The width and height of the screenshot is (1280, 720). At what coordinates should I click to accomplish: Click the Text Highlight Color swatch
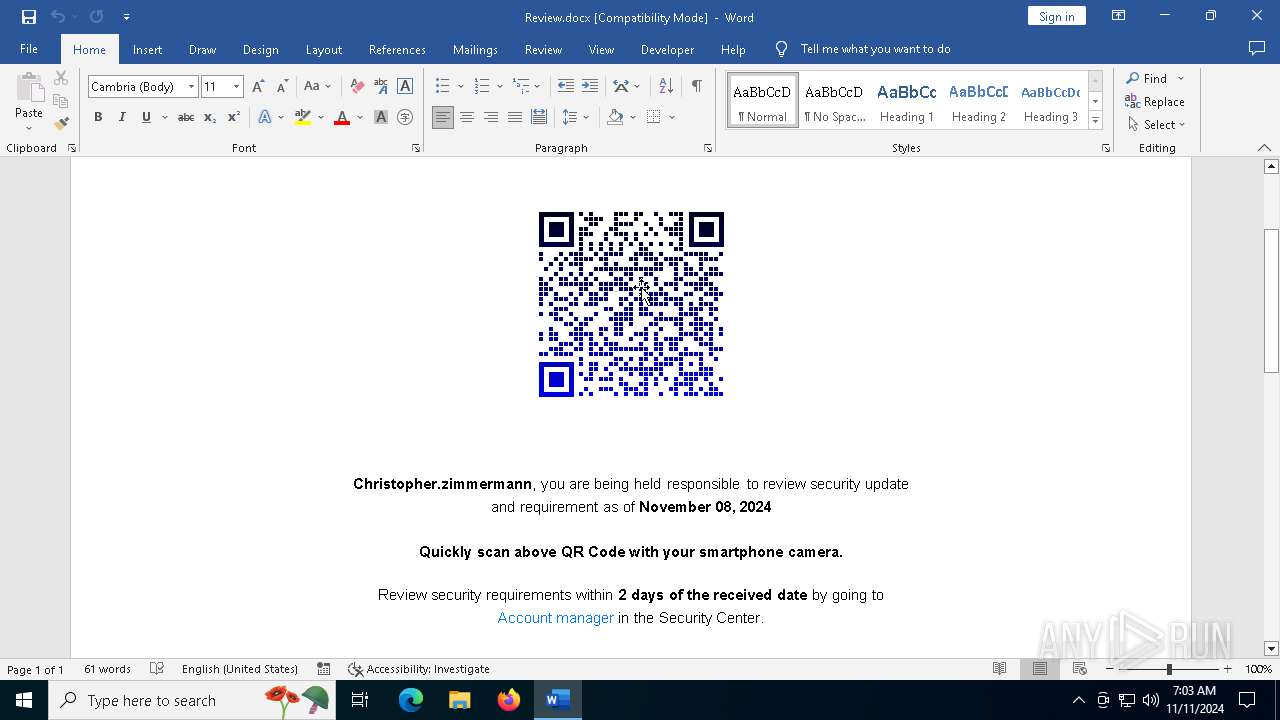(x=303, y=118)
